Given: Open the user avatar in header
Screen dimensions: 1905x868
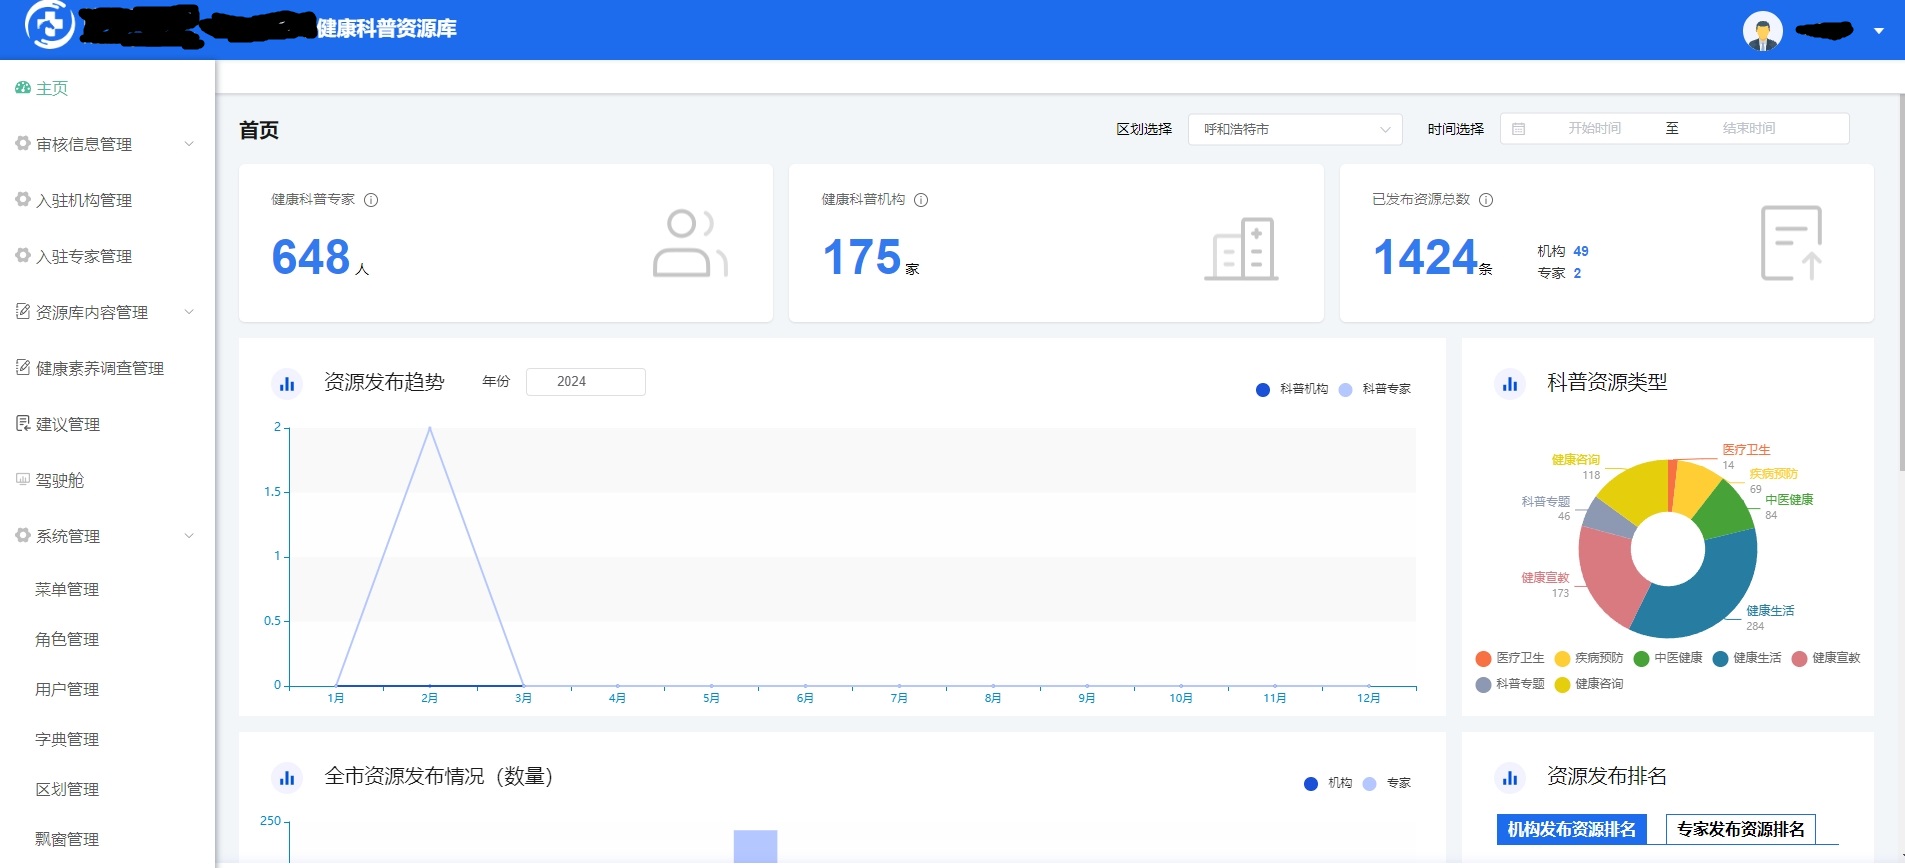Looking at the screenshot, I should pos(1762,31).
